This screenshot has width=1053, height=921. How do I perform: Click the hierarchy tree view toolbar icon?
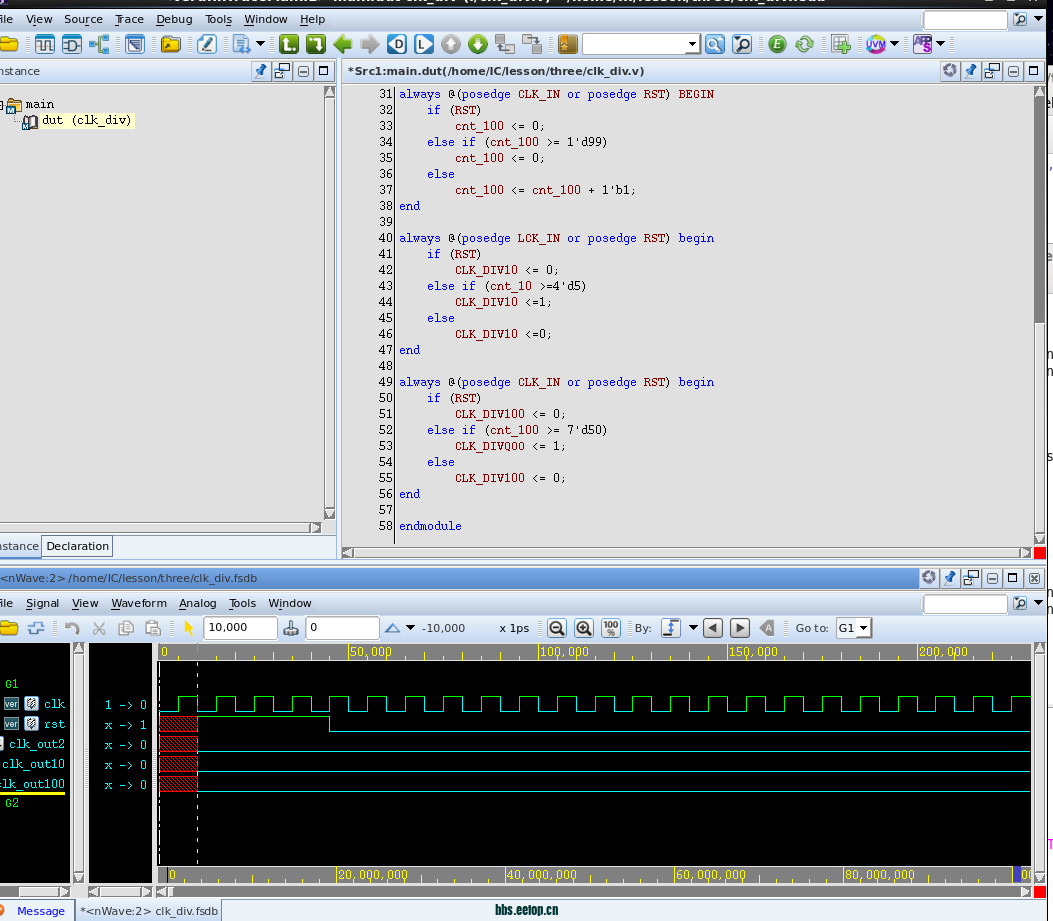pos(99,45)
